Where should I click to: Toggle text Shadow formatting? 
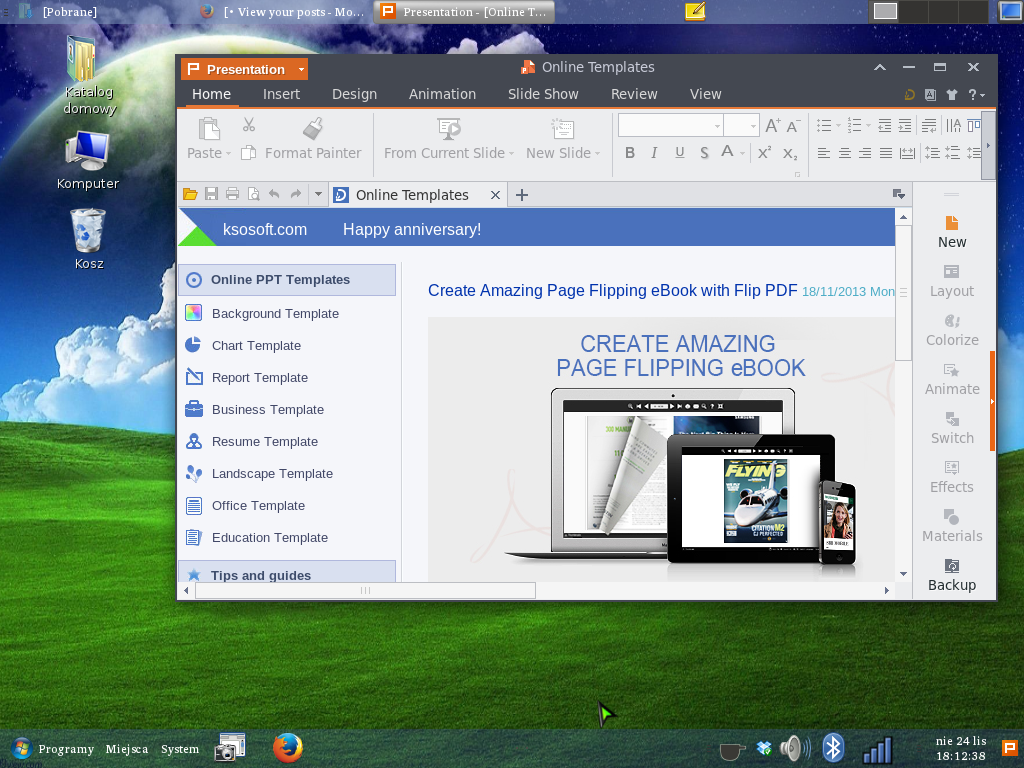pyautogui.click(x=704, y=153)
